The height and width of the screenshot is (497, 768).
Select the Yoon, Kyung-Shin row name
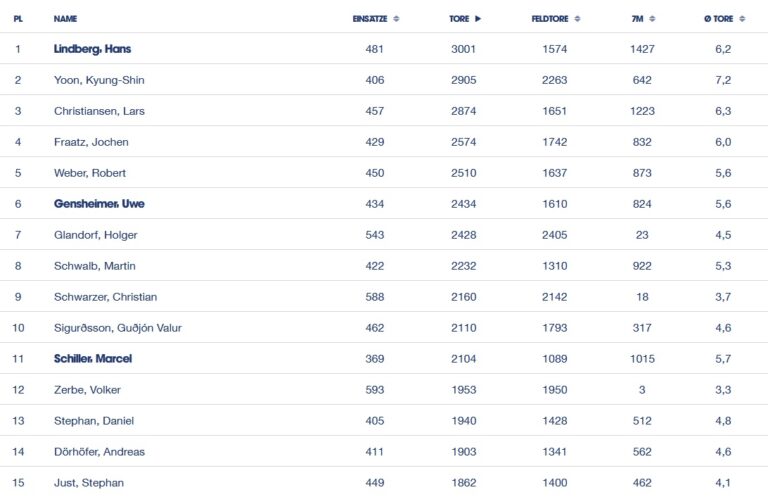99,80
